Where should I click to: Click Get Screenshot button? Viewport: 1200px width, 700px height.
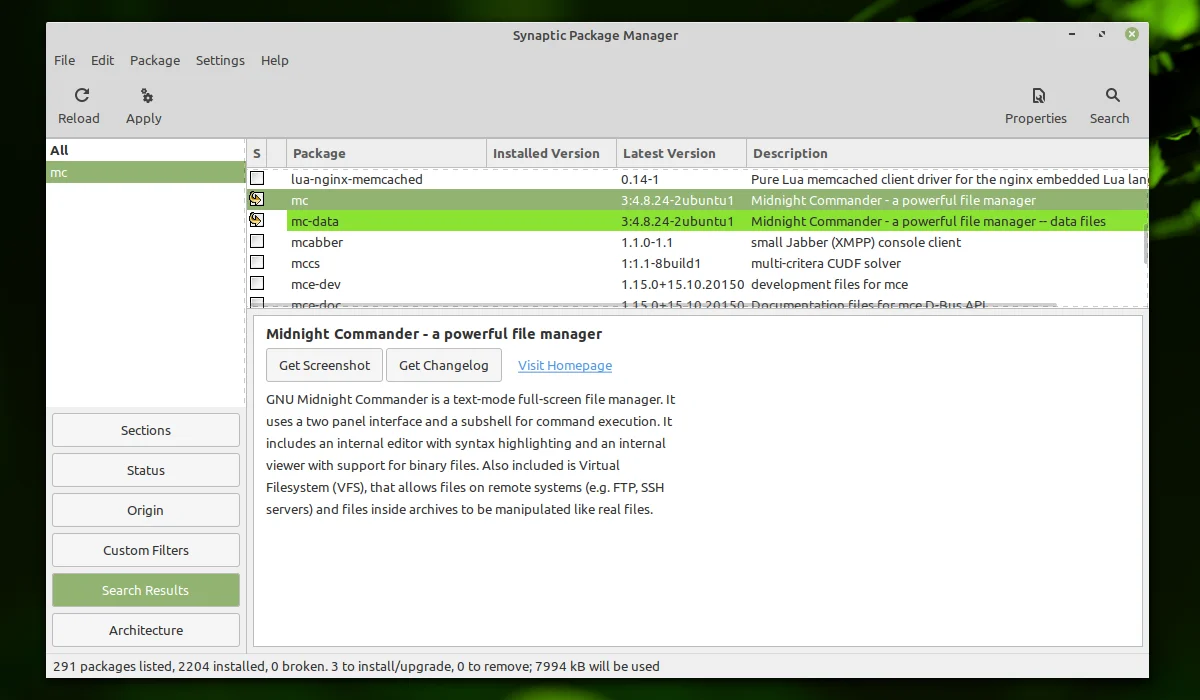[324, 365]
